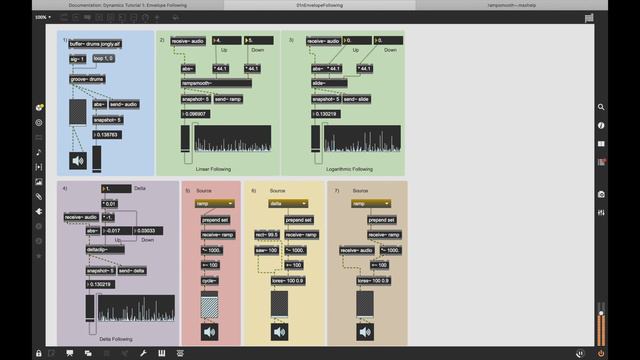Viewport: 640px width, 360px height.
Task: Click the 'rect~ 99.5' object in panel 6
Action: 267,235
